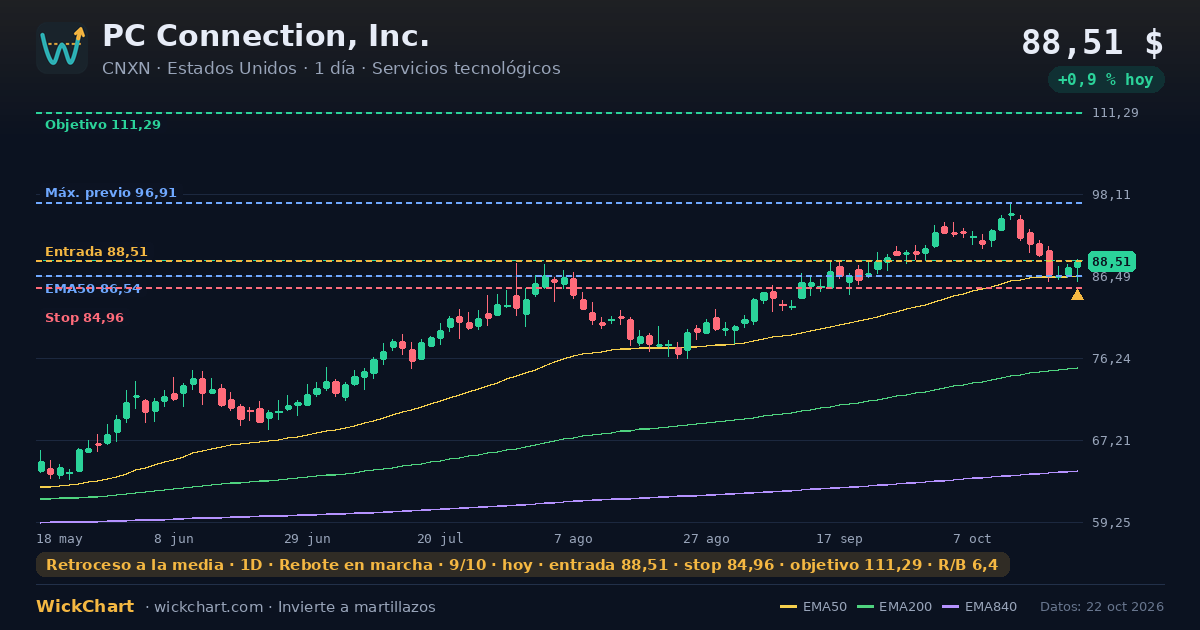
Task: Click the EMA840 purple legend swatch
Action: coord(950,607)
